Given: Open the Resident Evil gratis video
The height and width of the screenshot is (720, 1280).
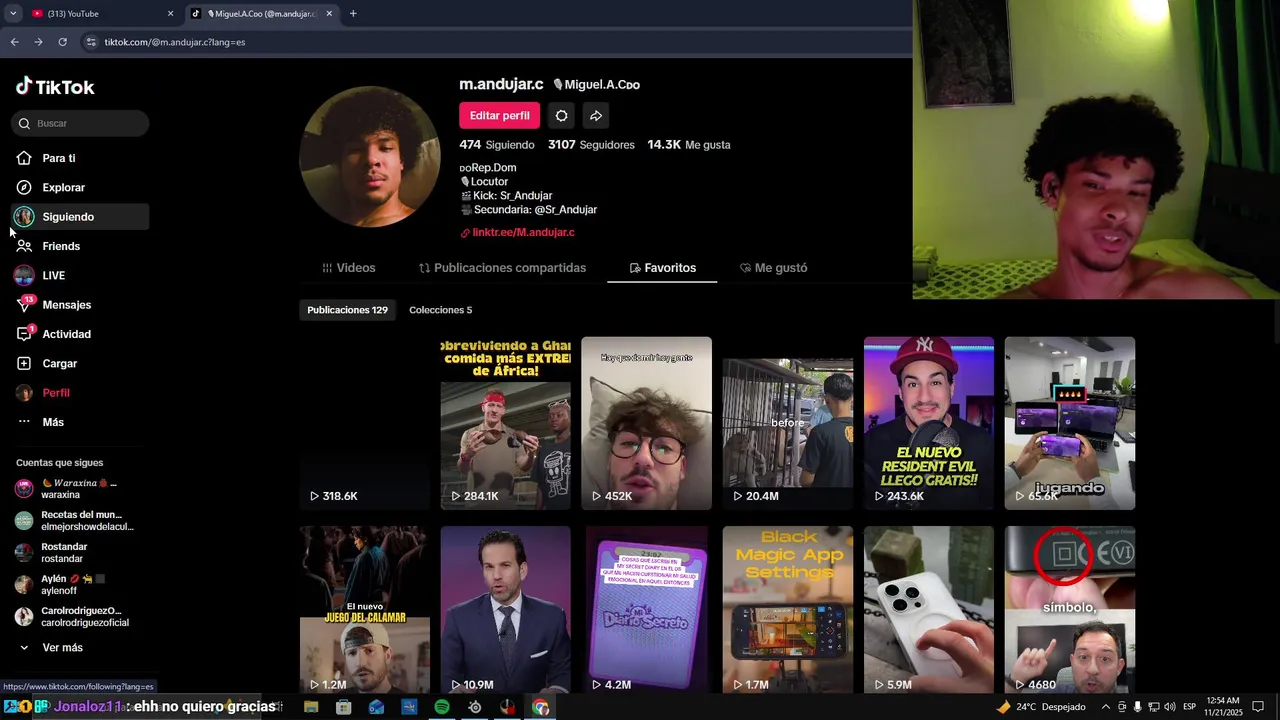Looking at the screenshot, I should pos(929,423).
